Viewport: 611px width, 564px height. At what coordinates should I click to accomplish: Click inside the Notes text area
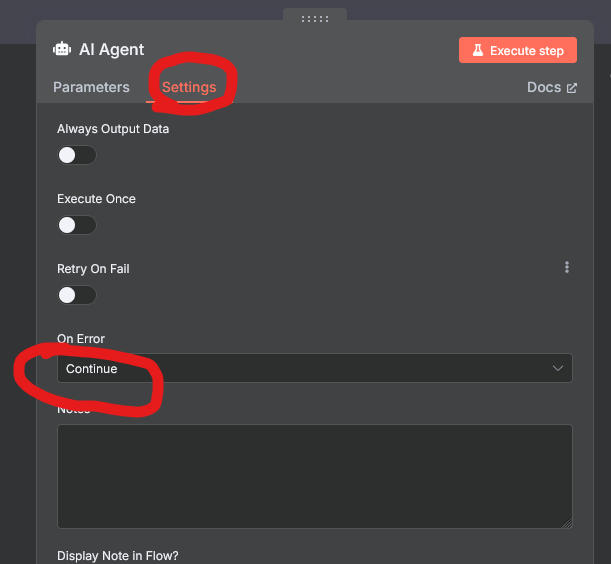tap(315, 476)
